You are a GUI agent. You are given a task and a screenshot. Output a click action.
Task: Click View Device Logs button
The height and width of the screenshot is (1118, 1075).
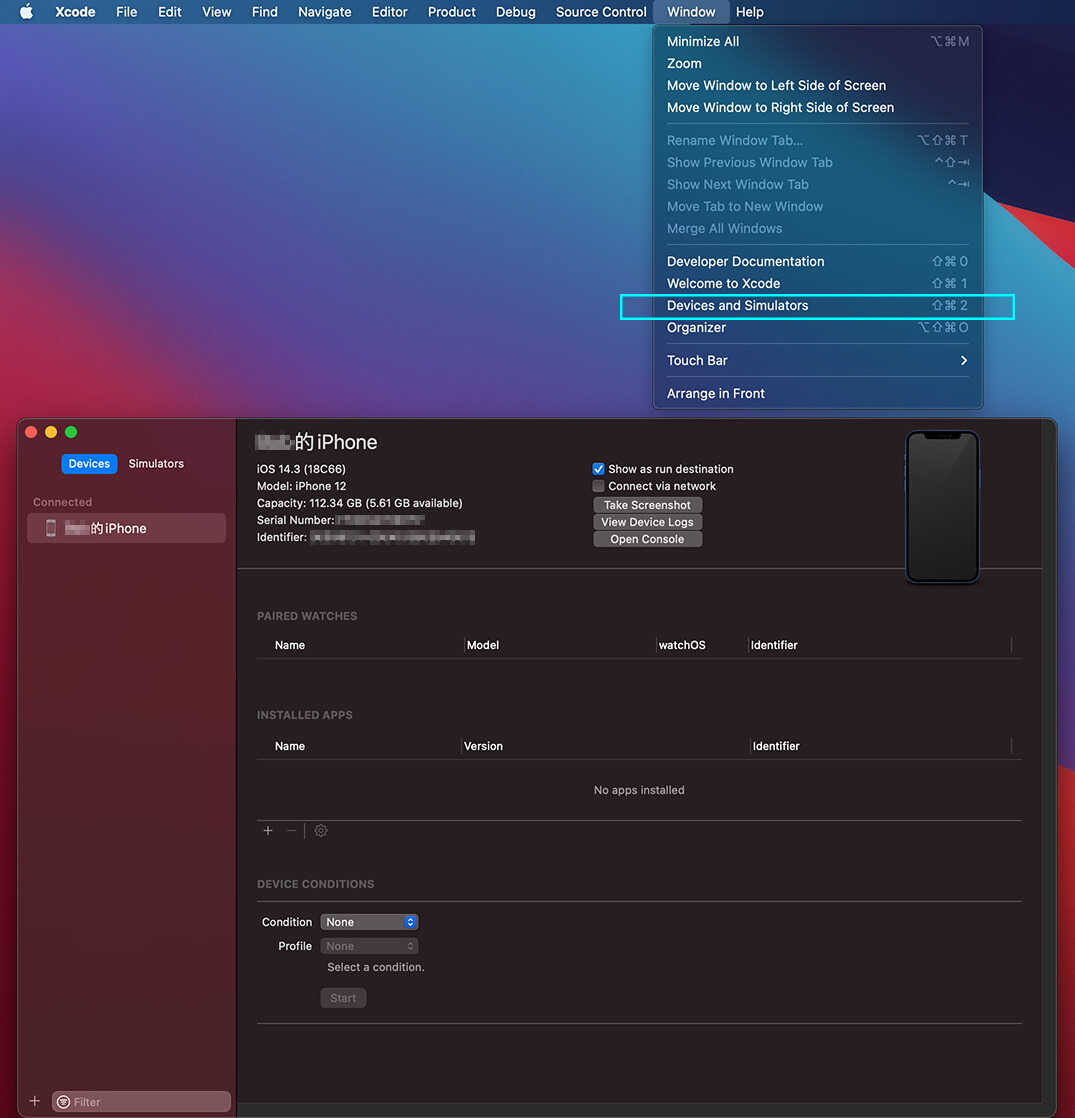tap(647, 522)
